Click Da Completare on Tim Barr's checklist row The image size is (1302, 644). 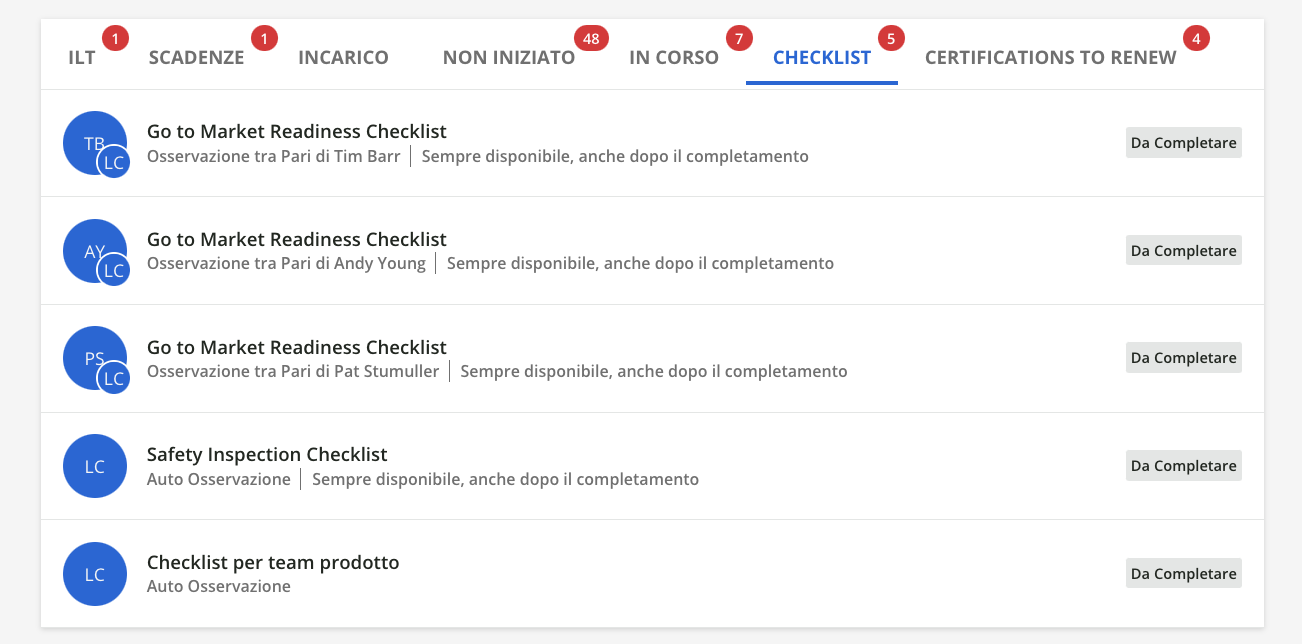(x=1183, y=142)
